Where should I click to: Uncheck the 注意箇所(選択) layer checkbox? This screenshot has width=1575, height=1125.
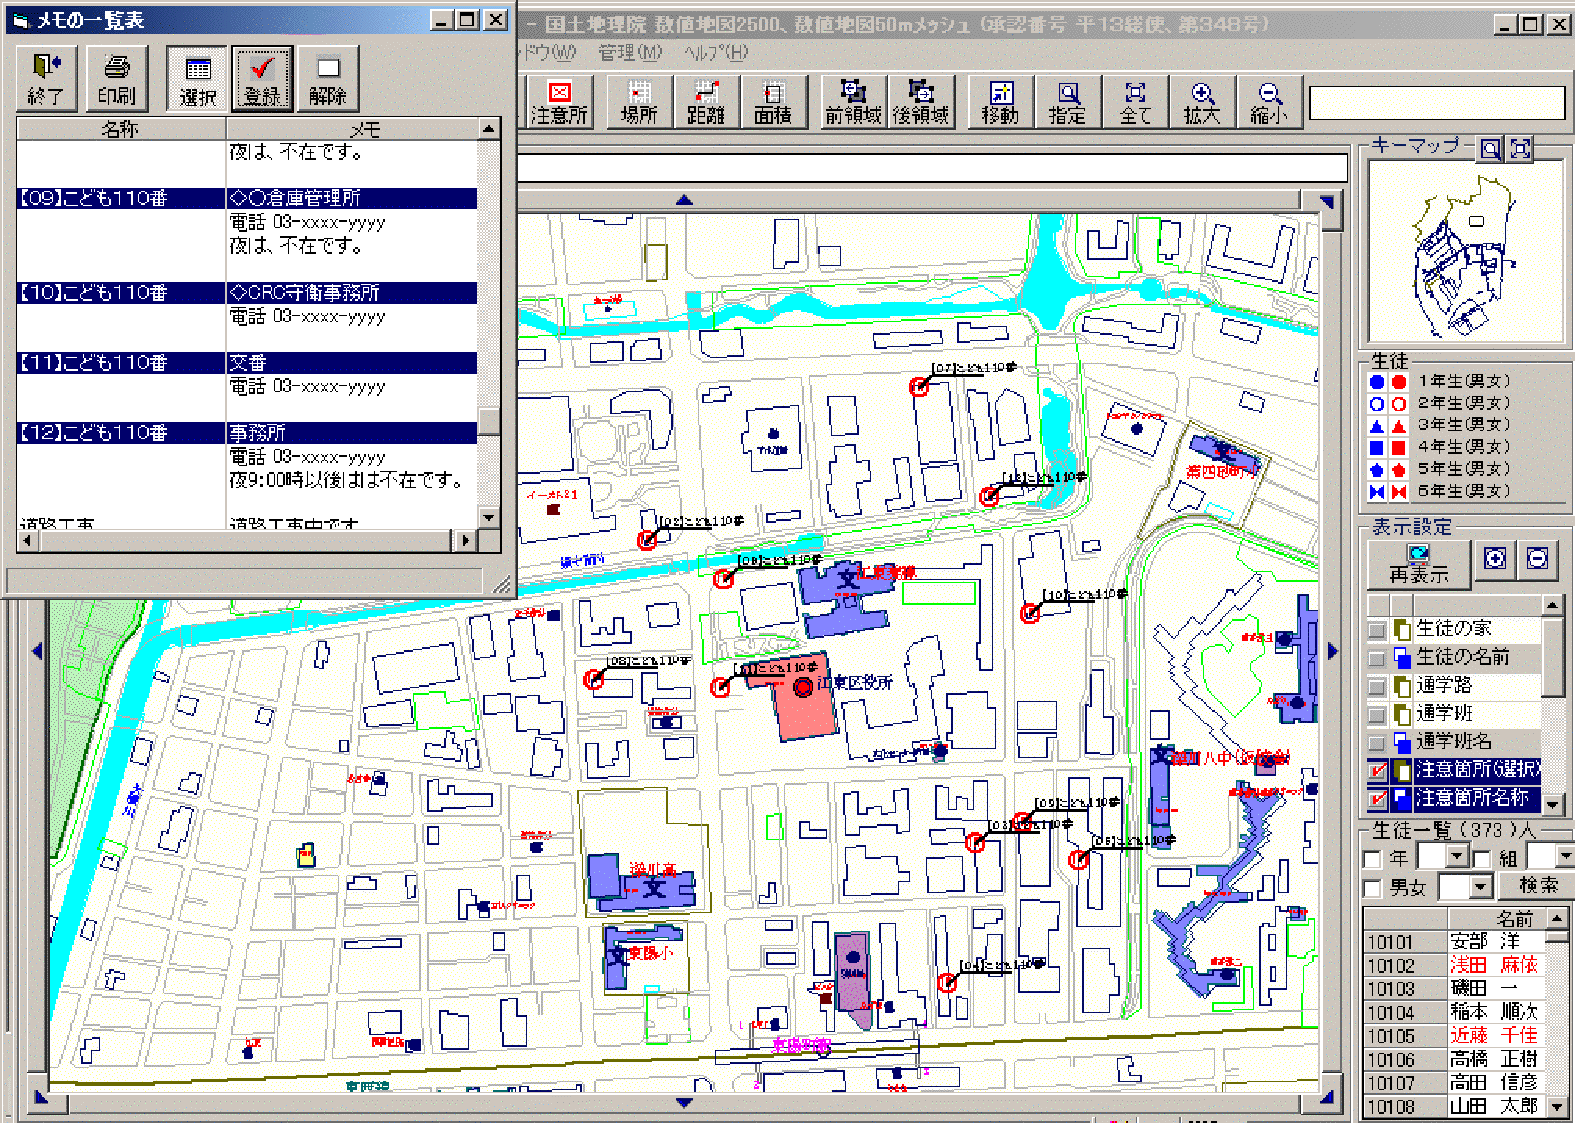pyautogui.click(x=1377, y=770)
